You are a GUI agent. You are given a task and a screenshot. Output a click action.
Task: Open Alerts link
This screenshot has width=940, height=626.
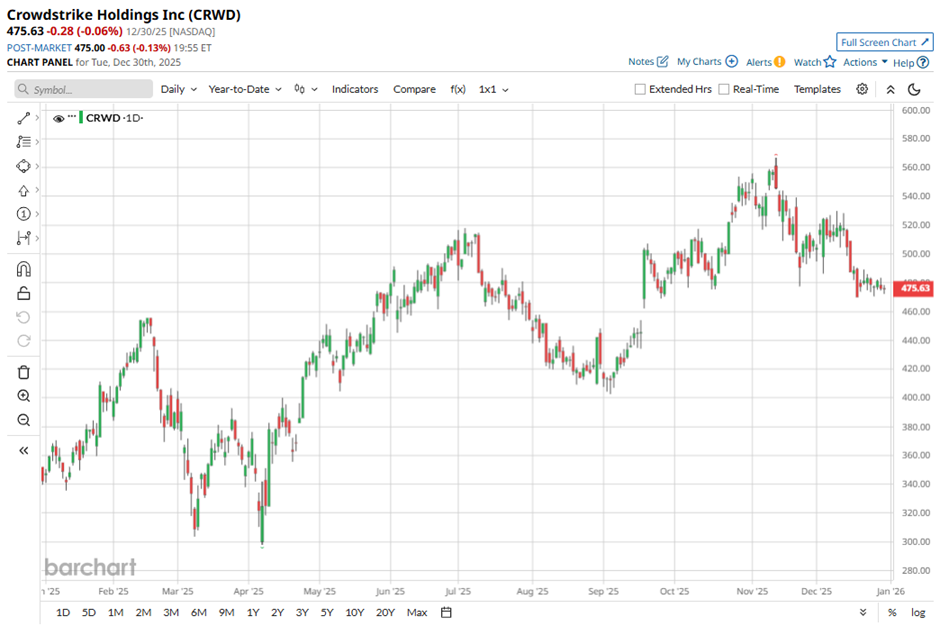766,62
